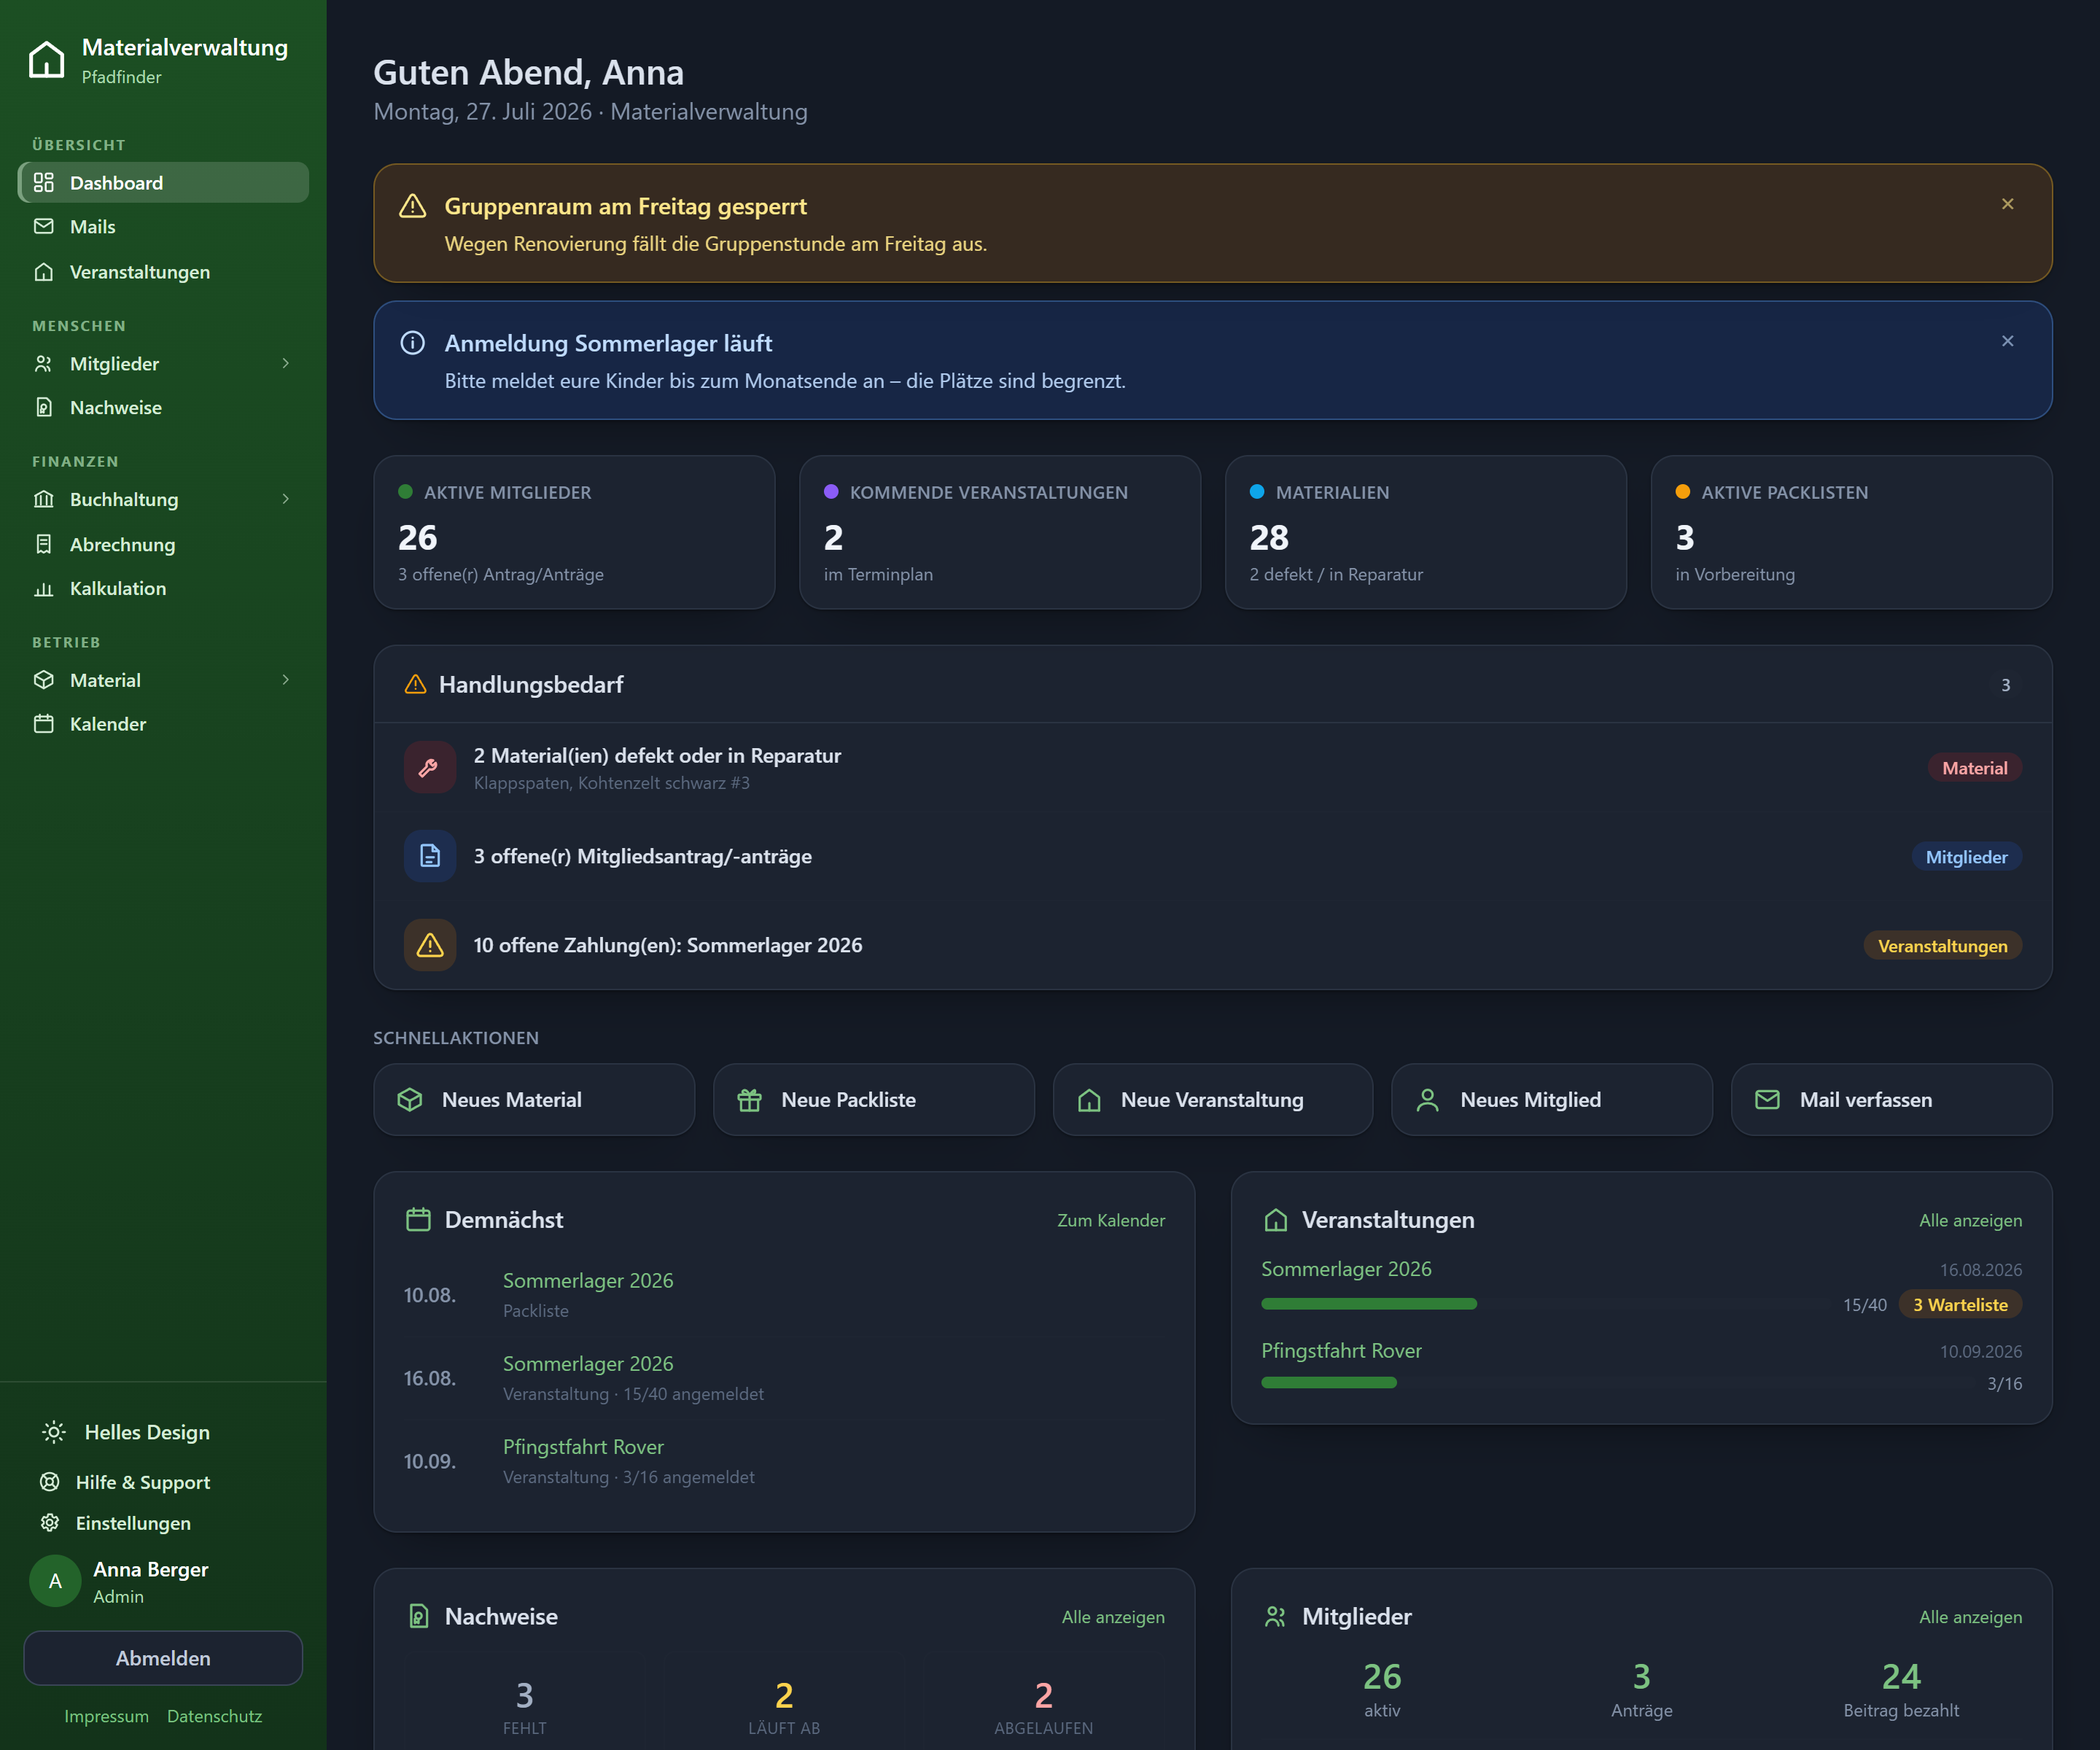Image resolution: width=2100 pixels, height=1750 pixels.
Task: Open Pfingstfahrt Rover in Demnächst list
Action: (x=583, y=1447)
